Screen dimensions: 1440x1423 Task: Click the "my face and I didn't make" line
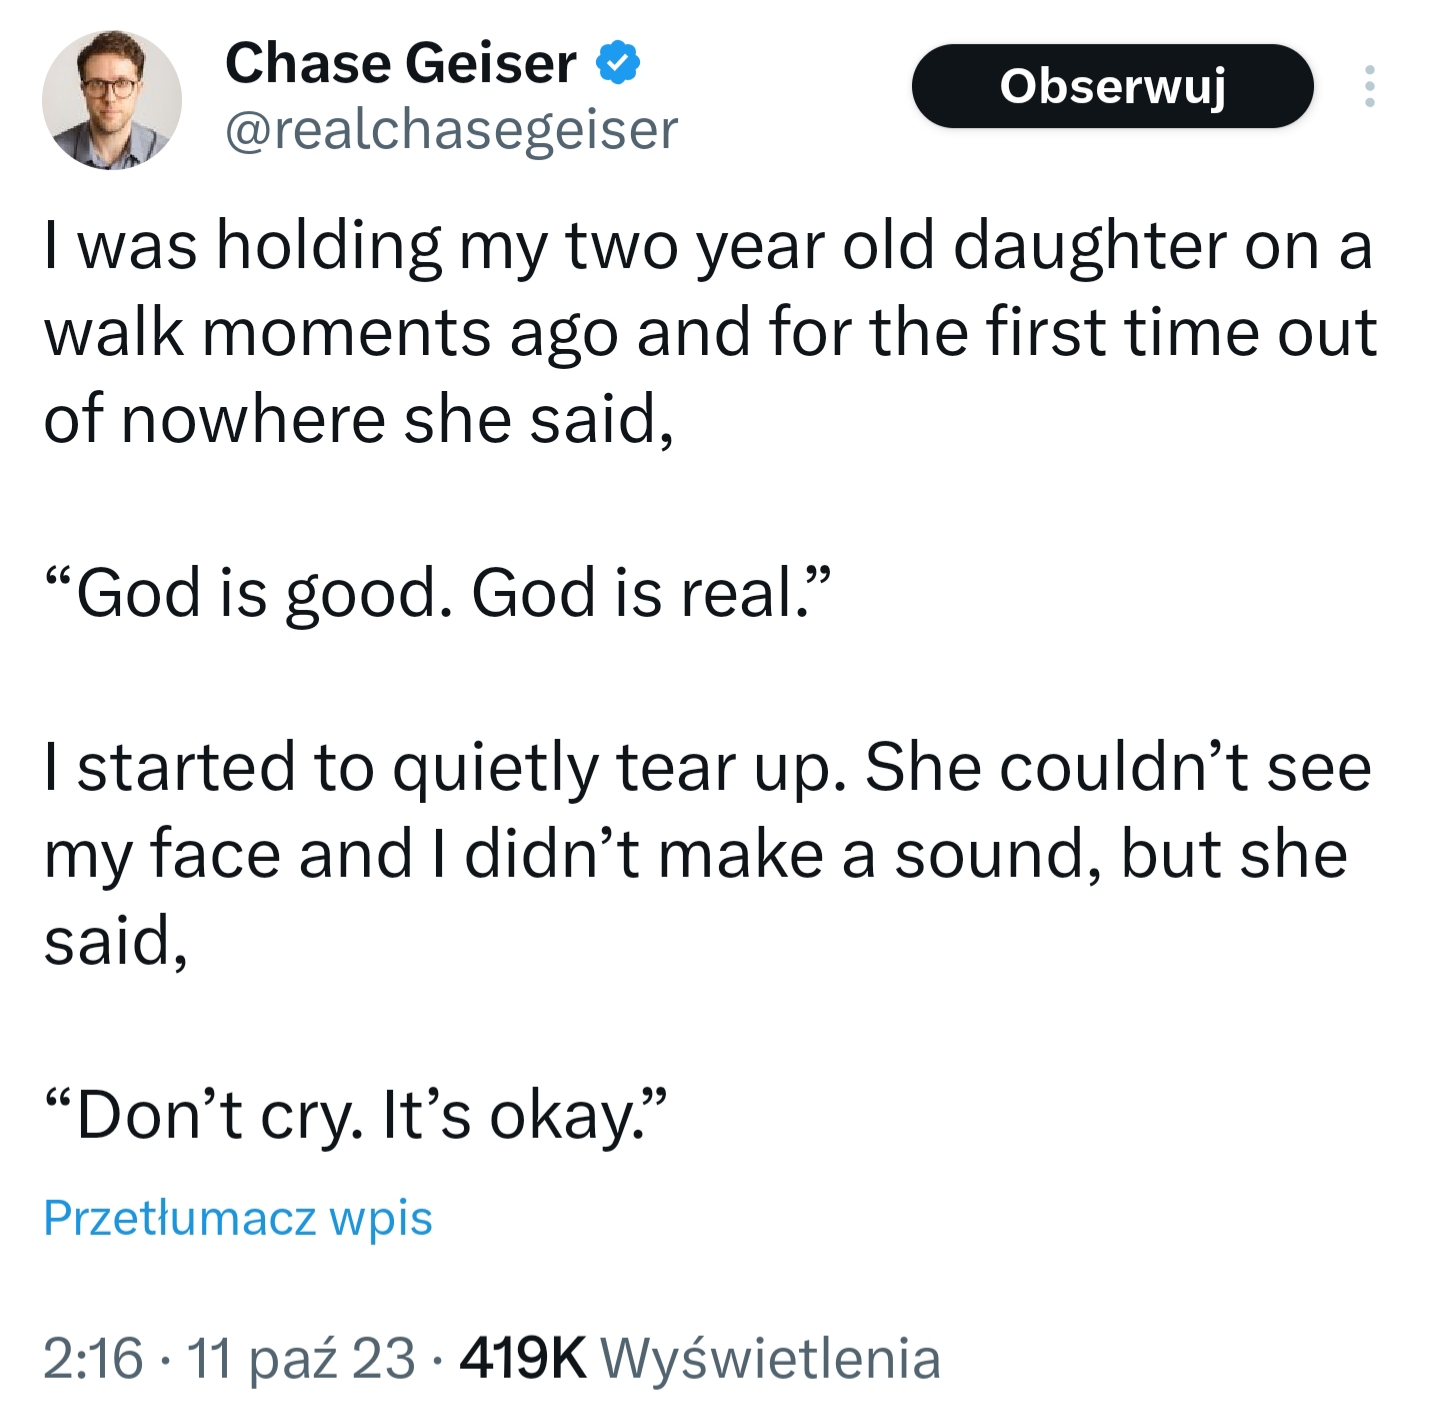[695, 854]
